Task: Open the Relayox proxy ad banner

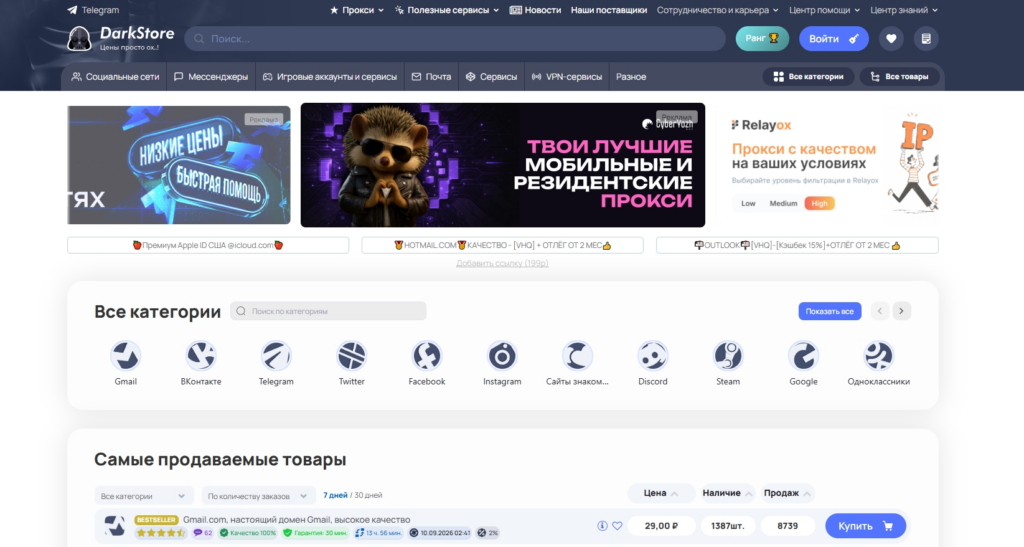Action: click(x=827, y=165)
